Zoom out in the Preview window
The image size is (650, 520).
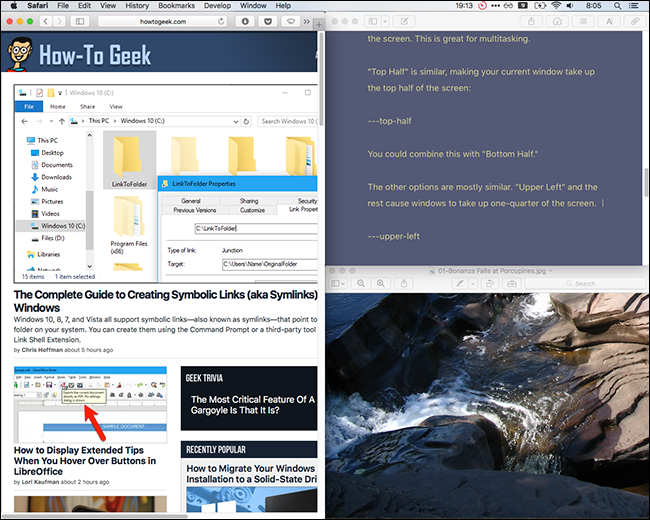(361, 283)
